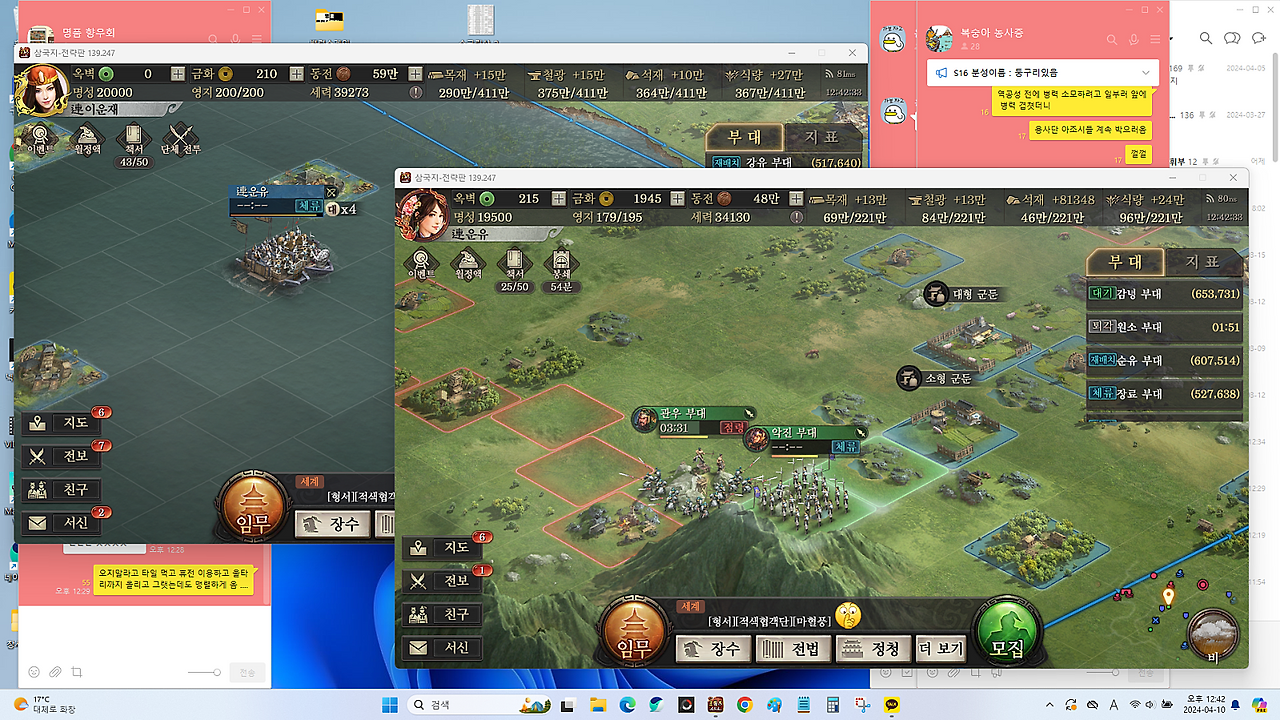Open 지도 map menu in front window

click(443, 548)
